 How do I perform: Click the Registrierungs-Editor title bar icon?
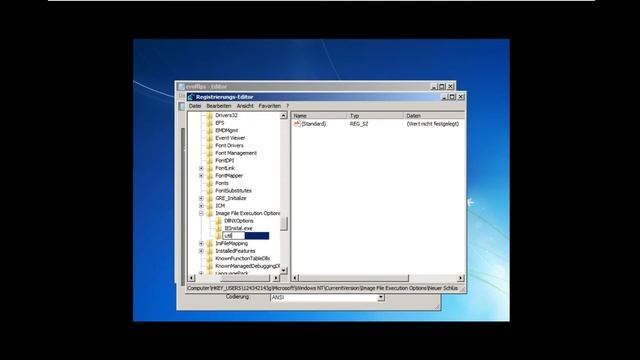[191, 97]
